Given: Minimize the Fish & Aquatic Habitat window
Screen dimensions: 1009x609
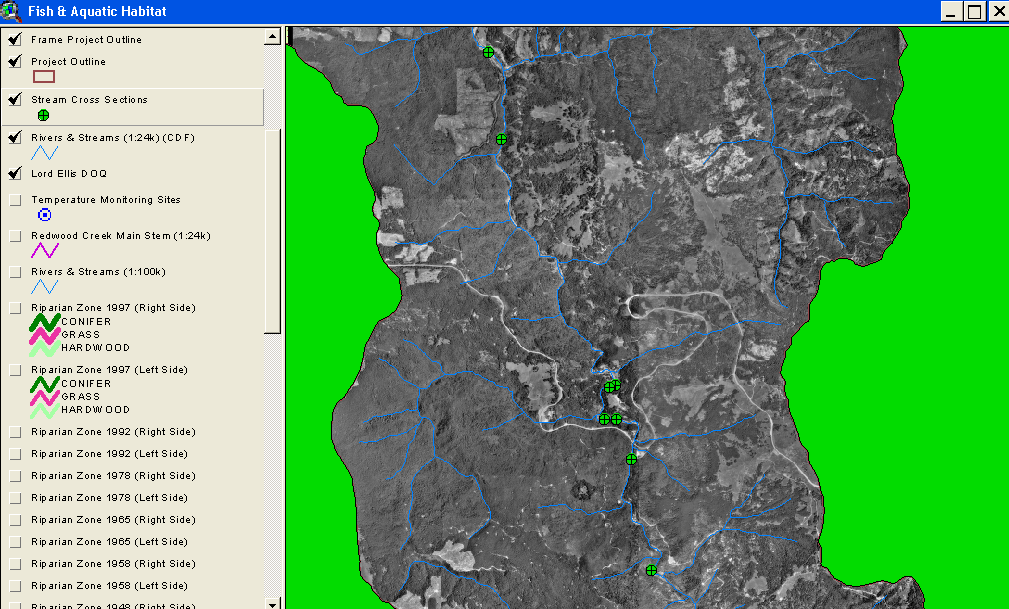Looking at the screenshot, I should click(951, 12).
